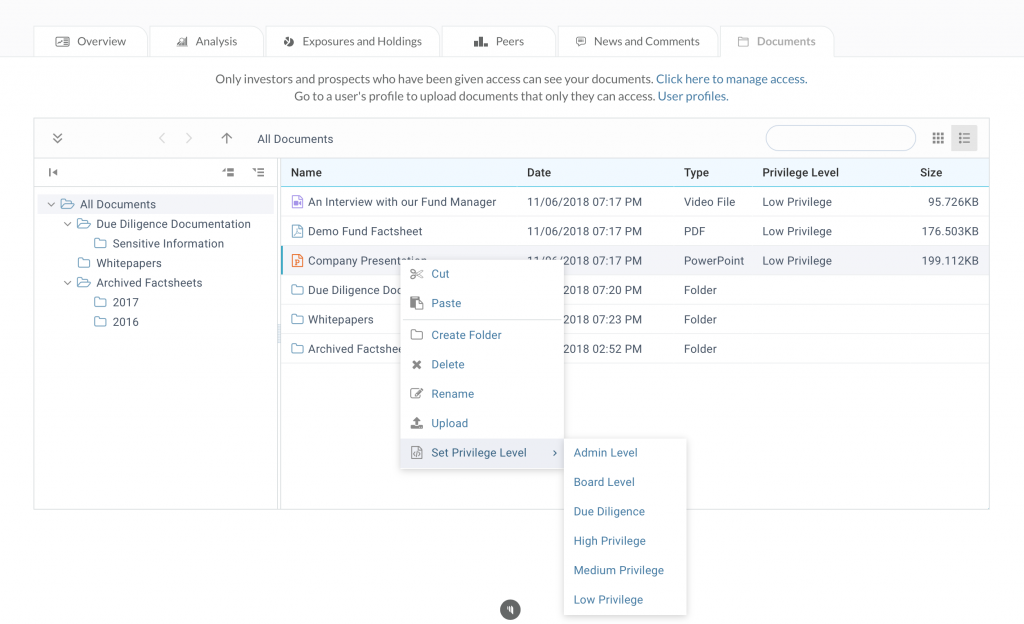Click inside the search field
The image size is (1024, 624).
point(840,138)
